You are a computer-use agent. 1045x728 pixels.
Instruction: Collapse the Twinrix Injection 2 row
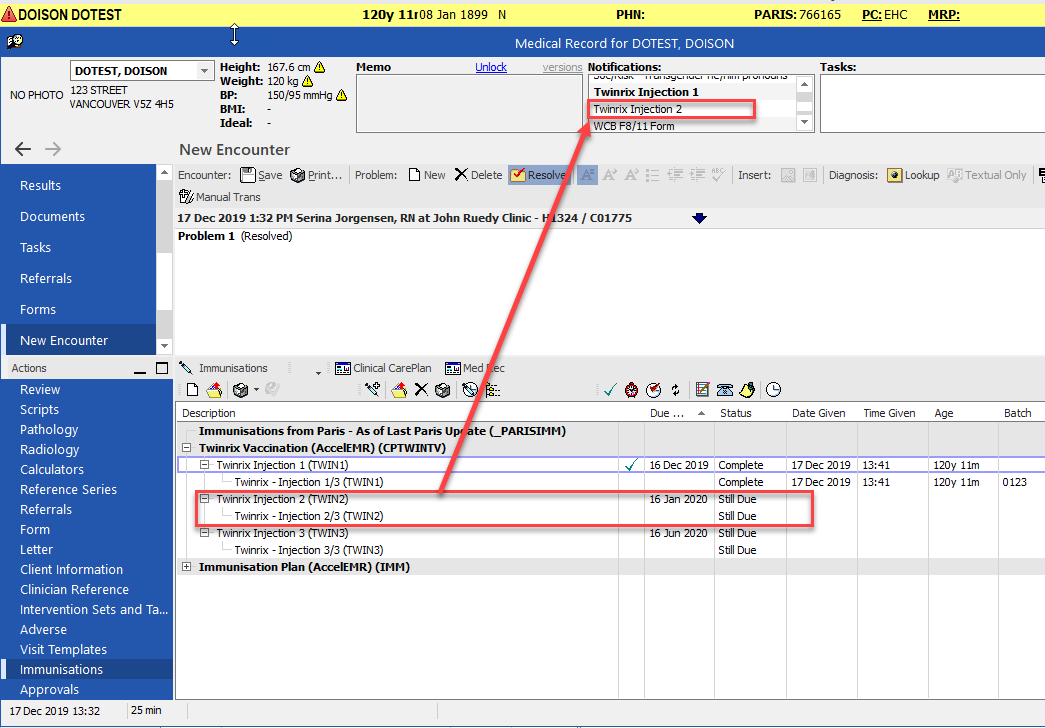205,499
